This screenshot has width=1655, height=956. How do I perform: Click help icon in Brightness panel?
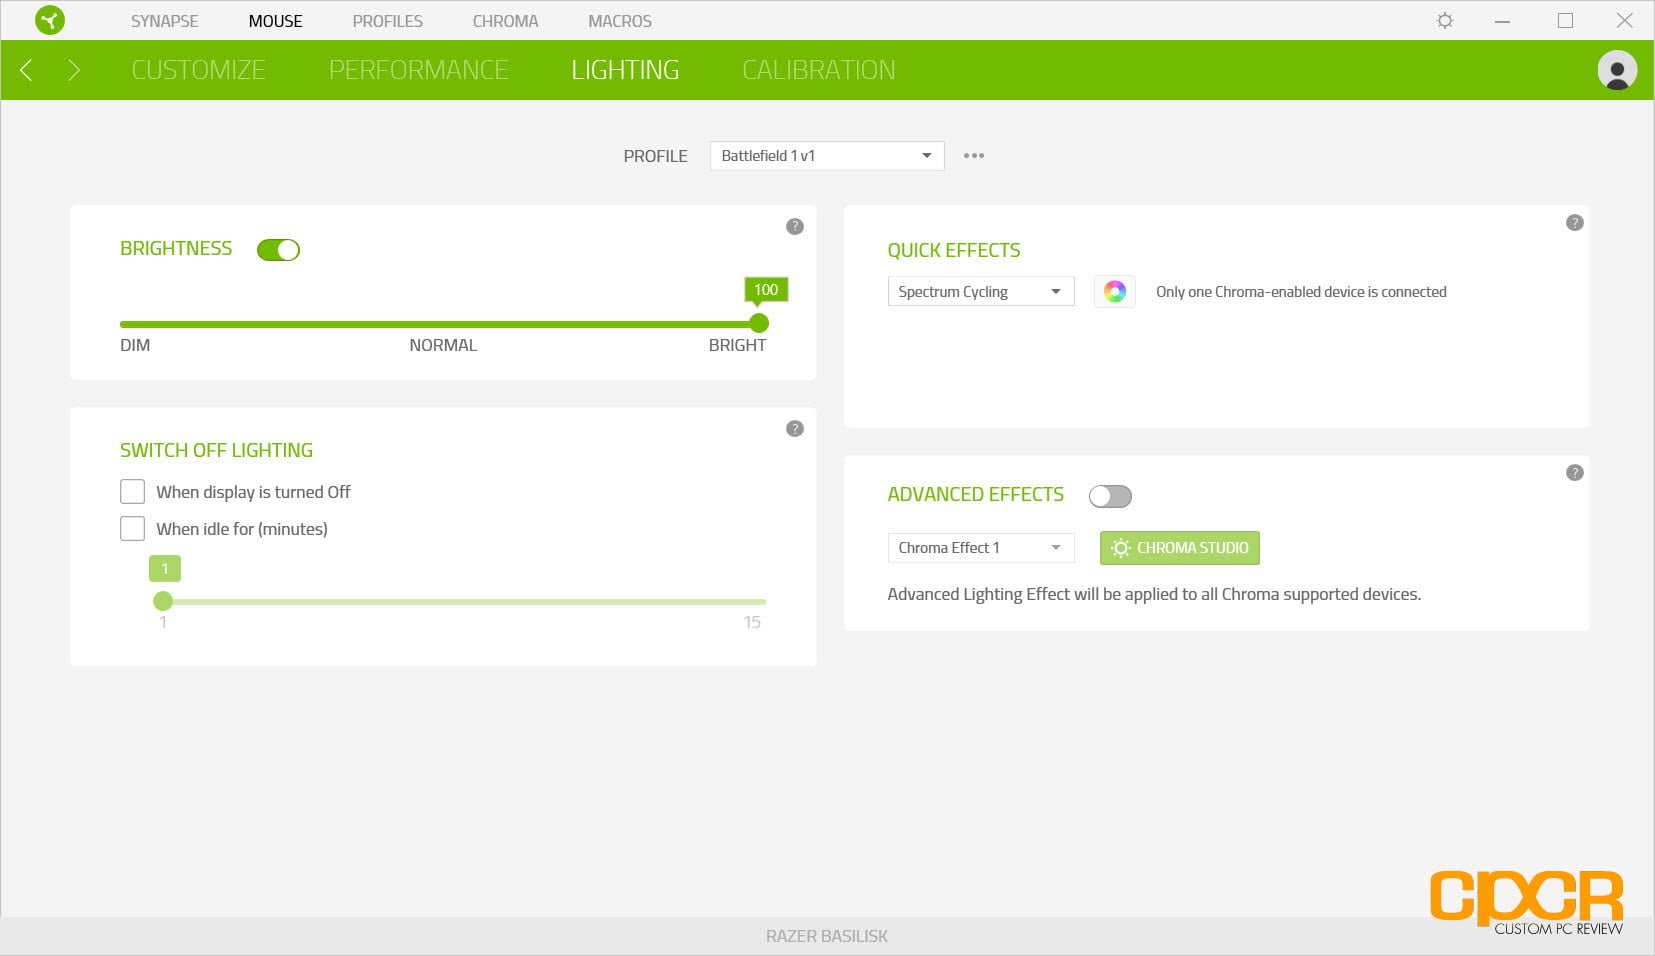(x=795, y=226)
